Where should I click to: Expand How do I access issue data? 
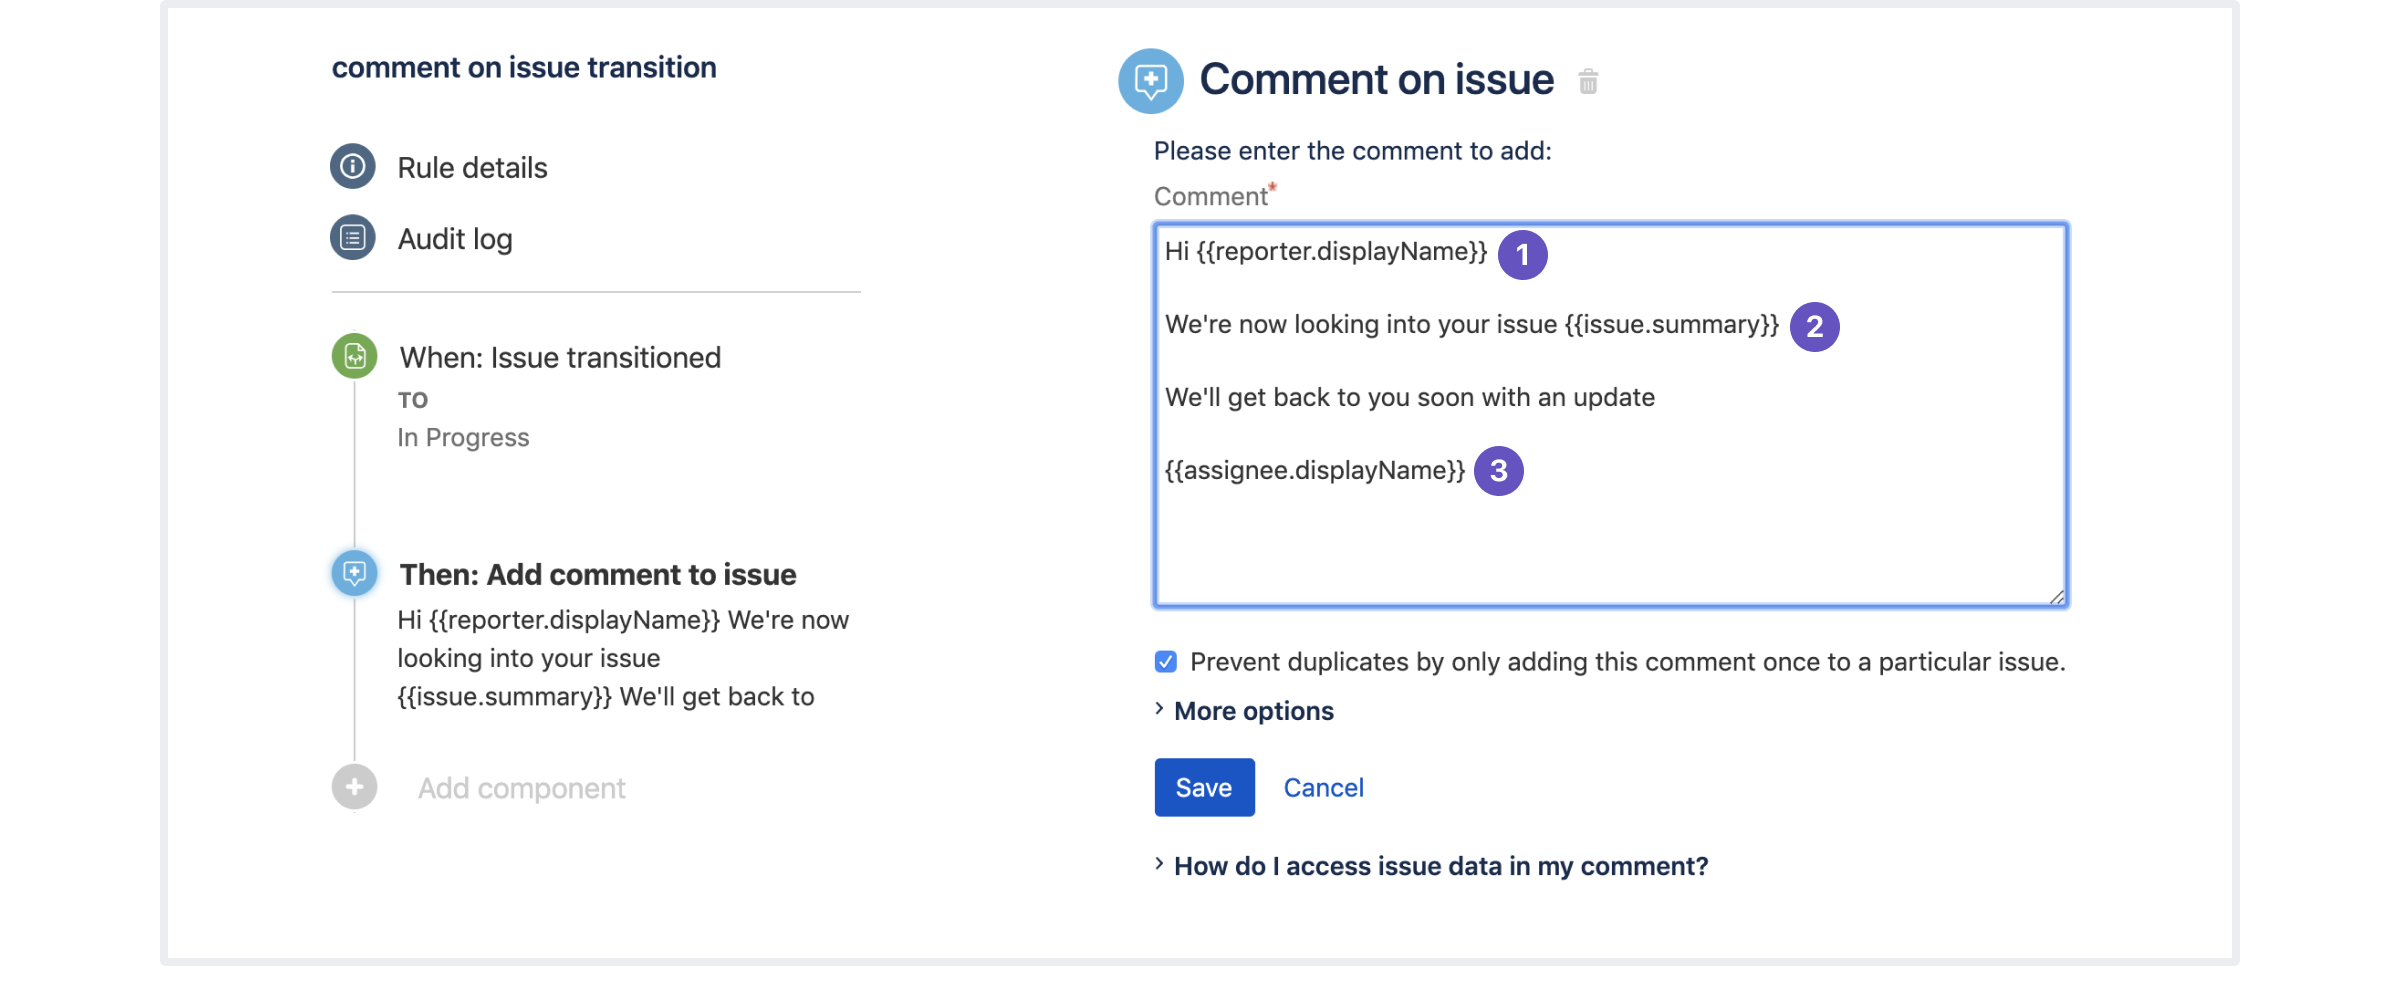coord(1440,866)
